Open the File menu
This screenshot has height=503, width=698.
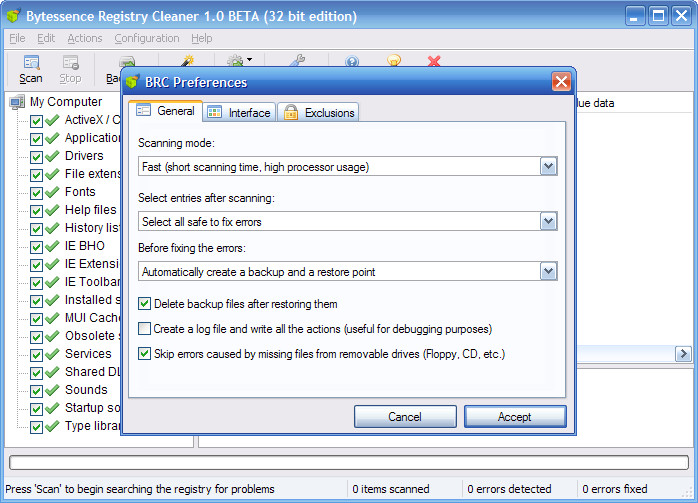click(x=17, y=38)
